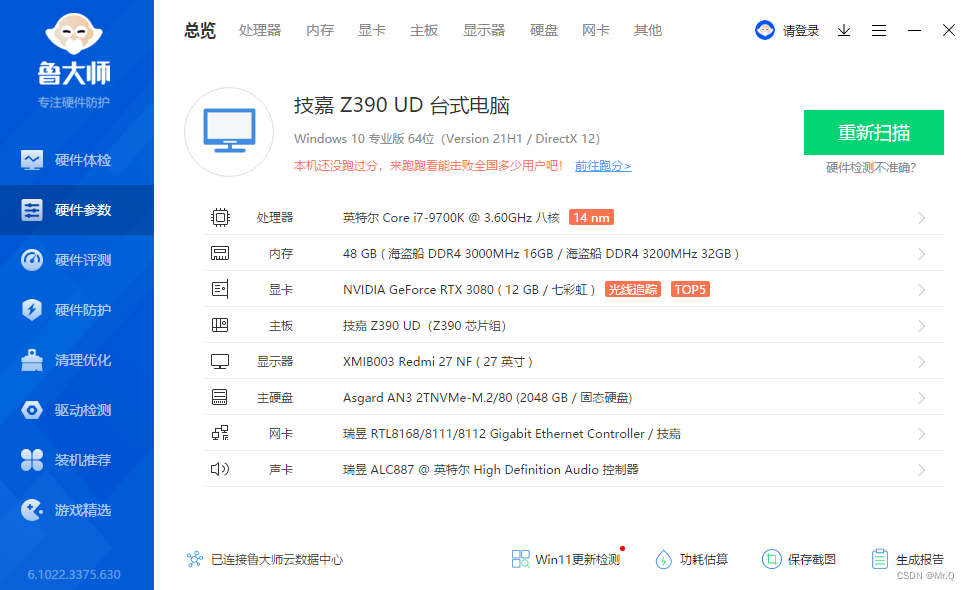Click the 功耗估算 droplet icon

pyautogui.click(x=663, y=559)
